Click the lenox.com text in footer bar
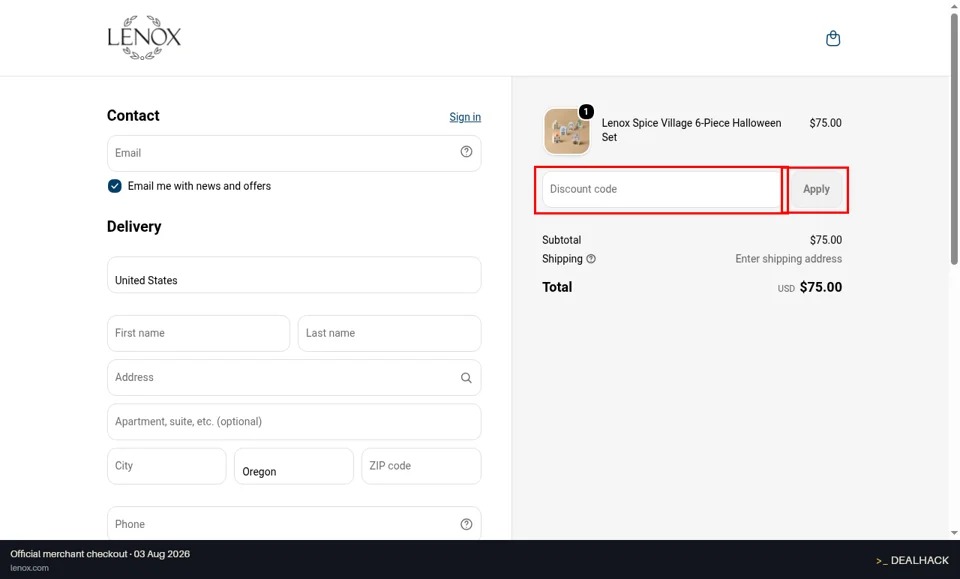960x579 pixels. click(29, 568)
